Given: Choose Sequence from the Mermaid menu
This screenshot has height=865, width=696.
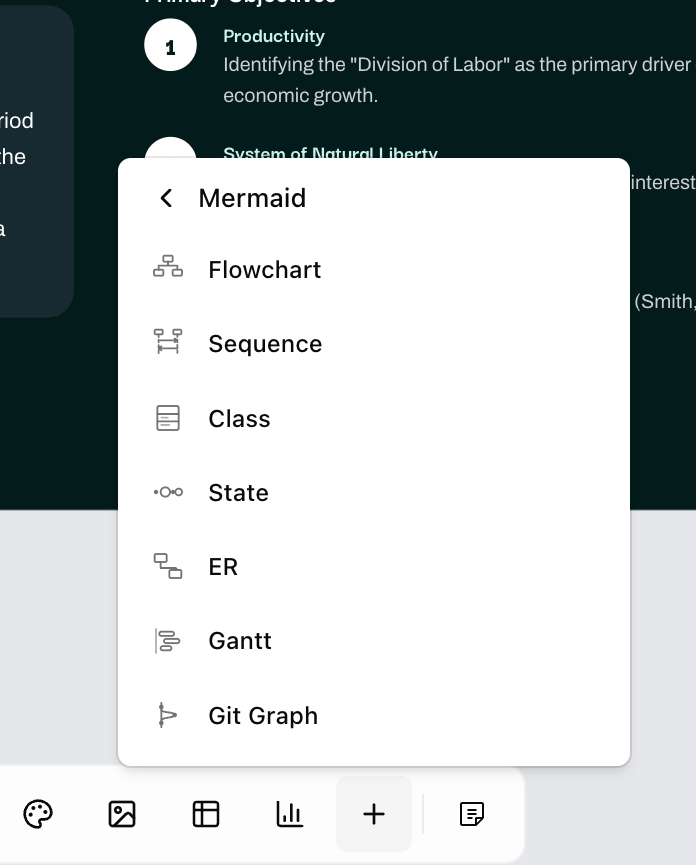Looking at the screenshot, I should tap(374, 344).
